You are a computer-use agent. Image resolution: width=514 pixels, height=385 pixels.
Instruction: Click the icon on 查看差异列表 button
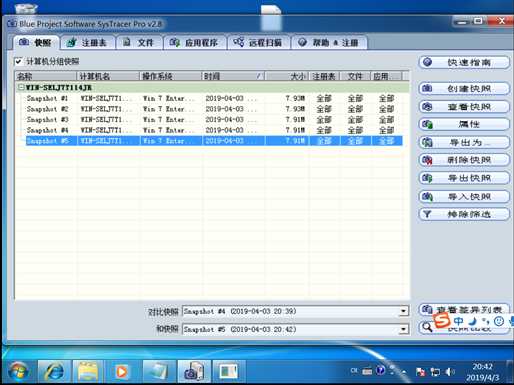(x=427, y=310)
